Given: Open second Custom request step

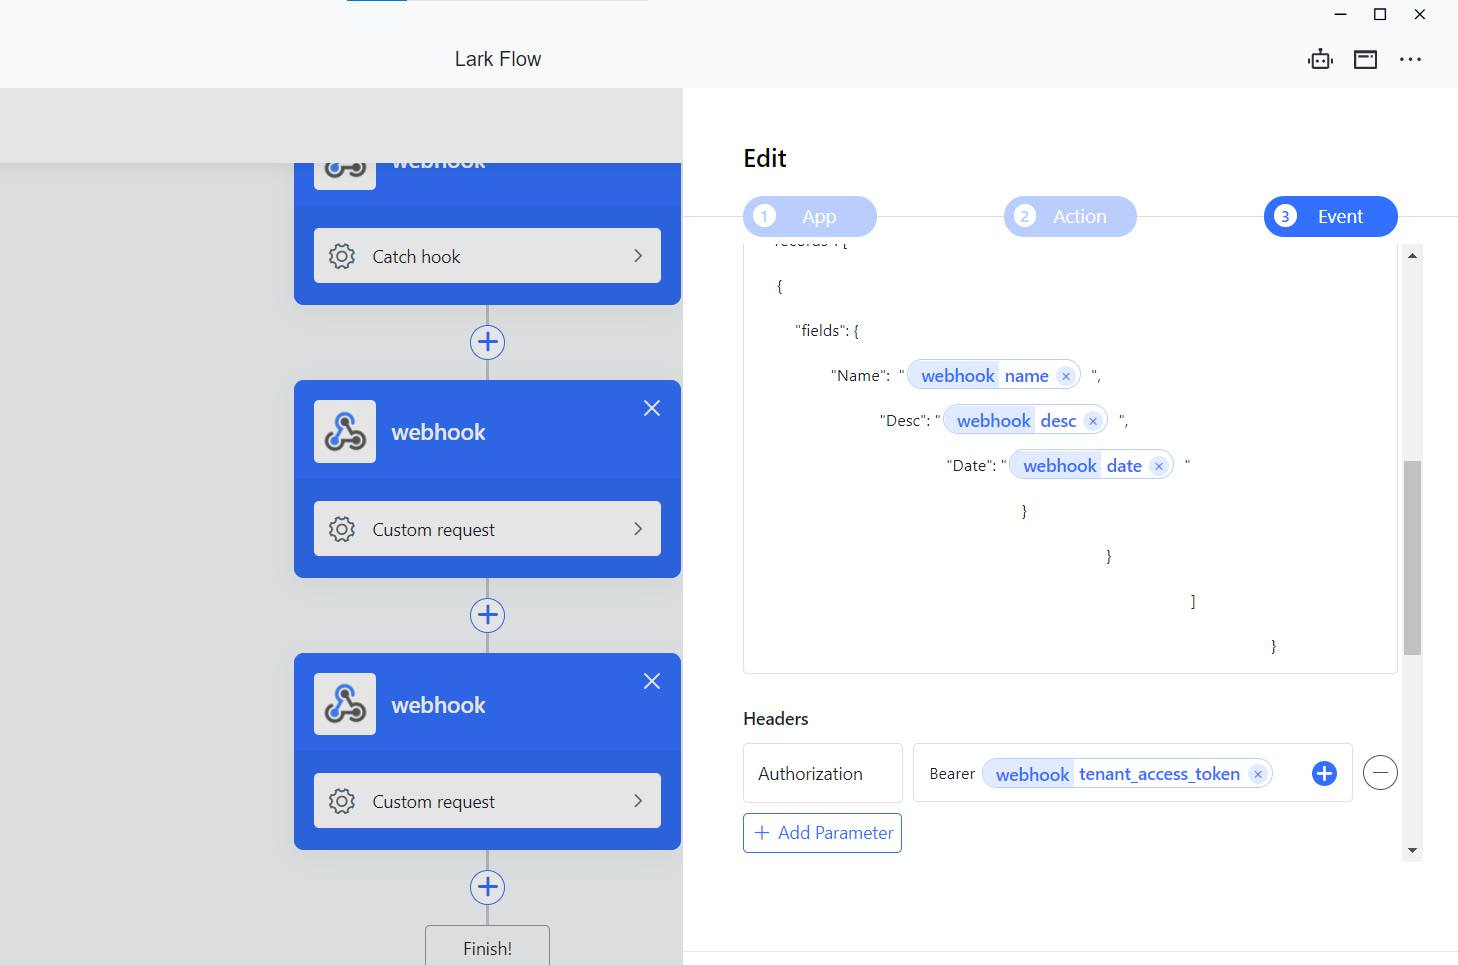Looking at the screenshot, I should [487, 801].
